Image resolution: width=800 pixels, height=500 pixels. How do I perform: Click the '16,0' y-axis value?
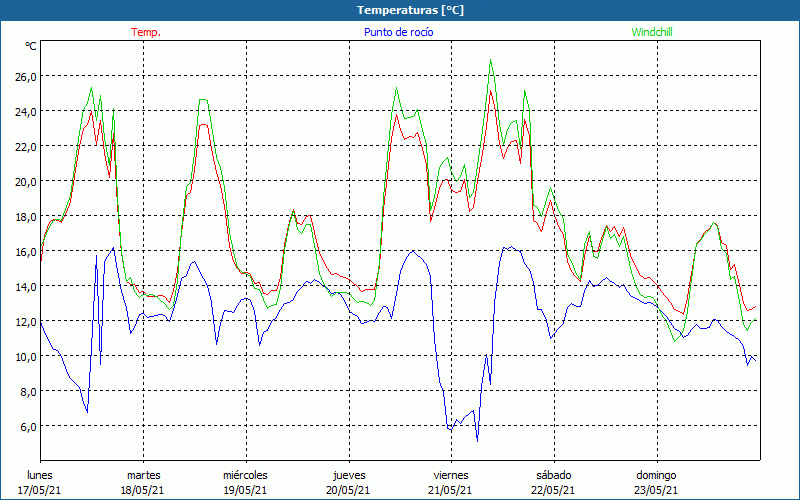click(x=26, y=252)
